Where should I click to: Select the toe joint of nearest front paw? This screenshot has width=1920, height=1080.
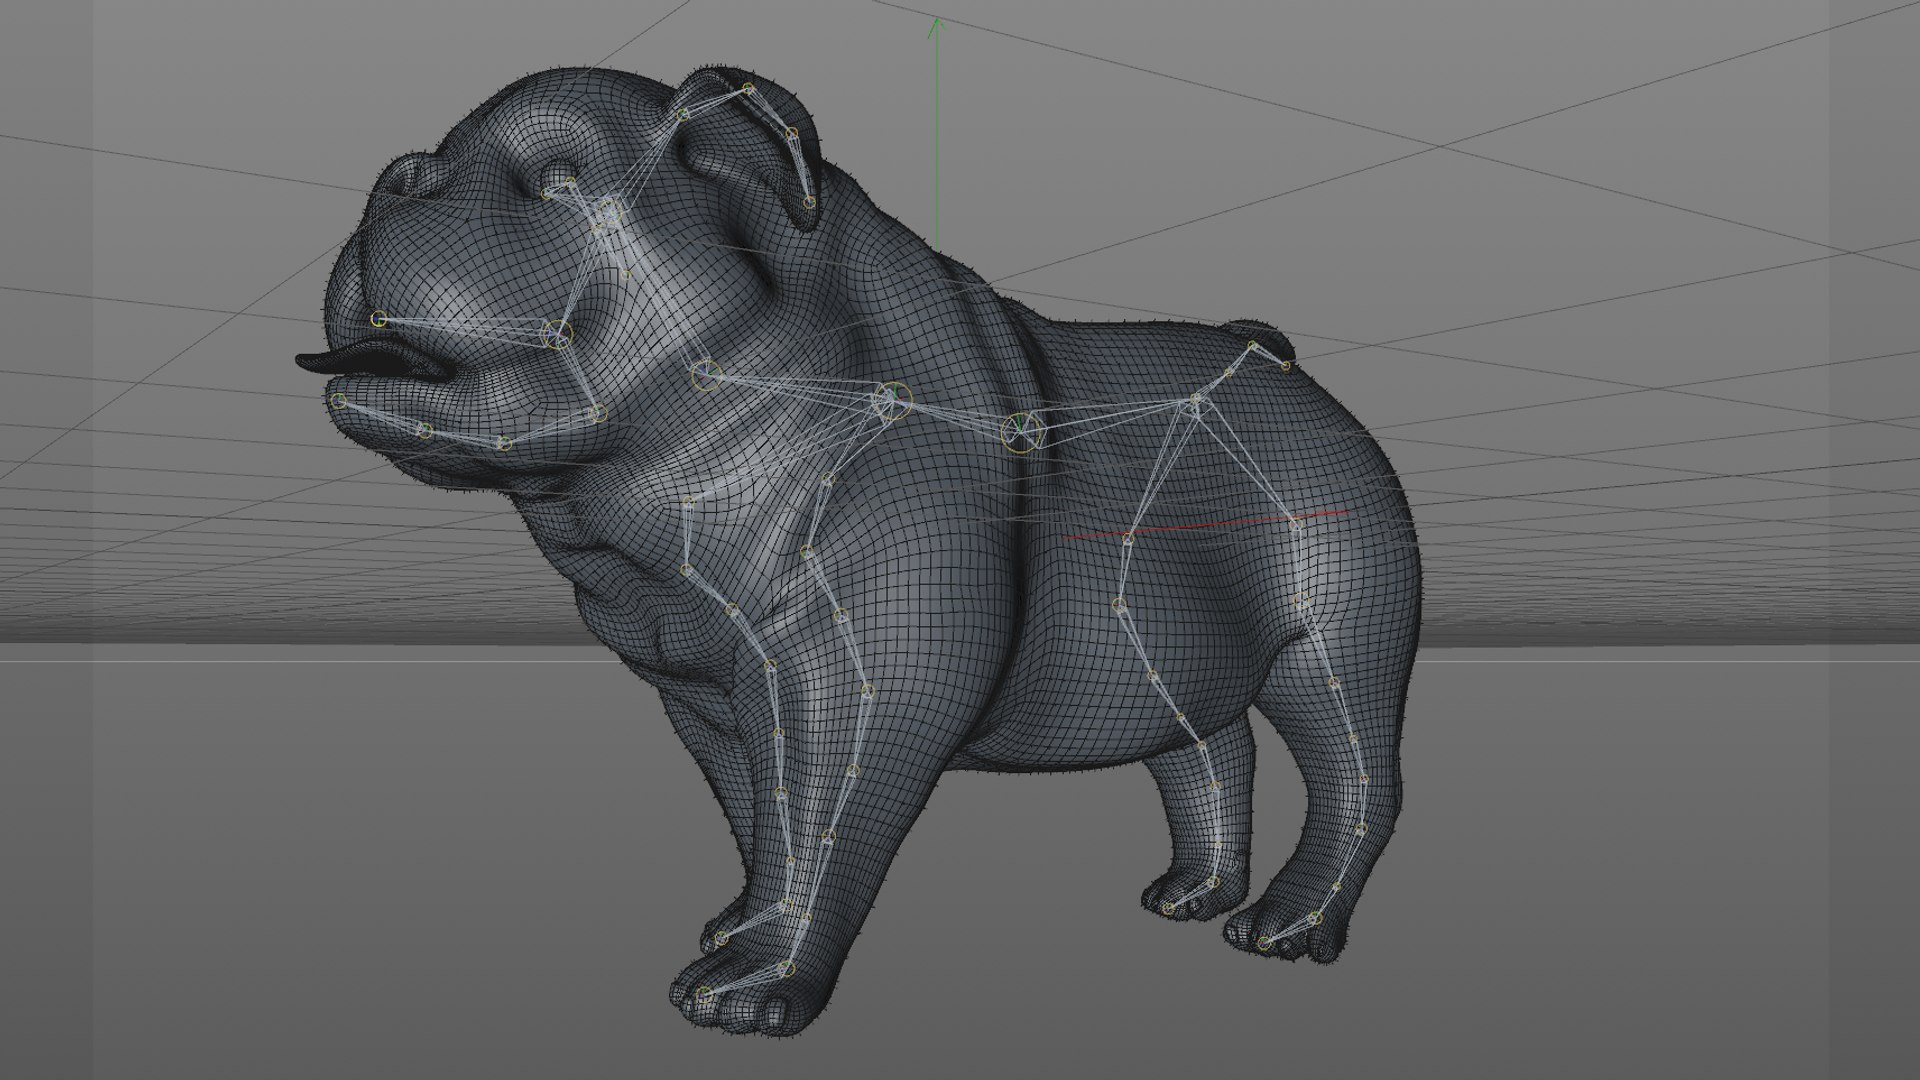[704, 994]
